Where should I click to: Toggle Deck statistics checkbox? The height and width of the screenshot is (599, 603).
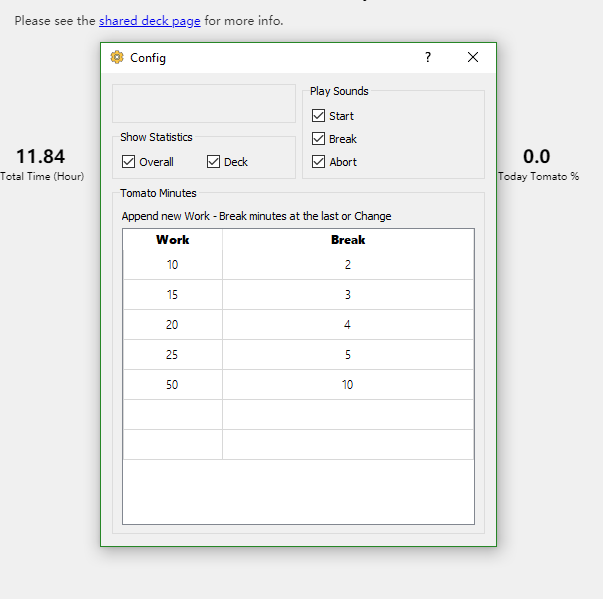point(214,162)
